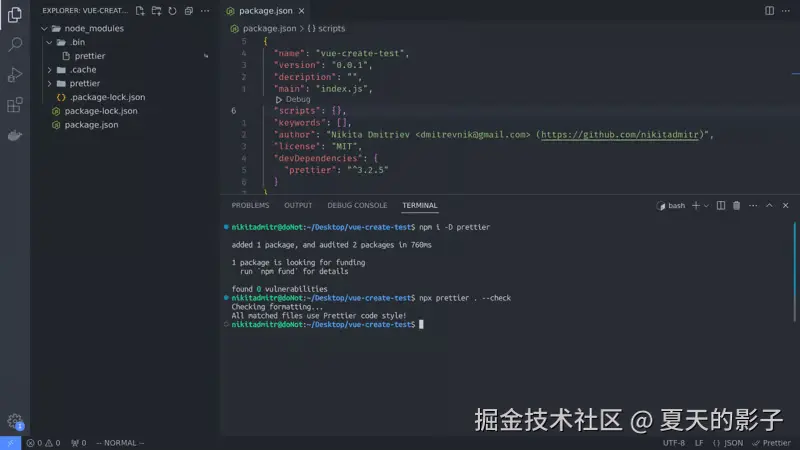Change language mode JSON
The image size is (800, 450).
[728, 443]
